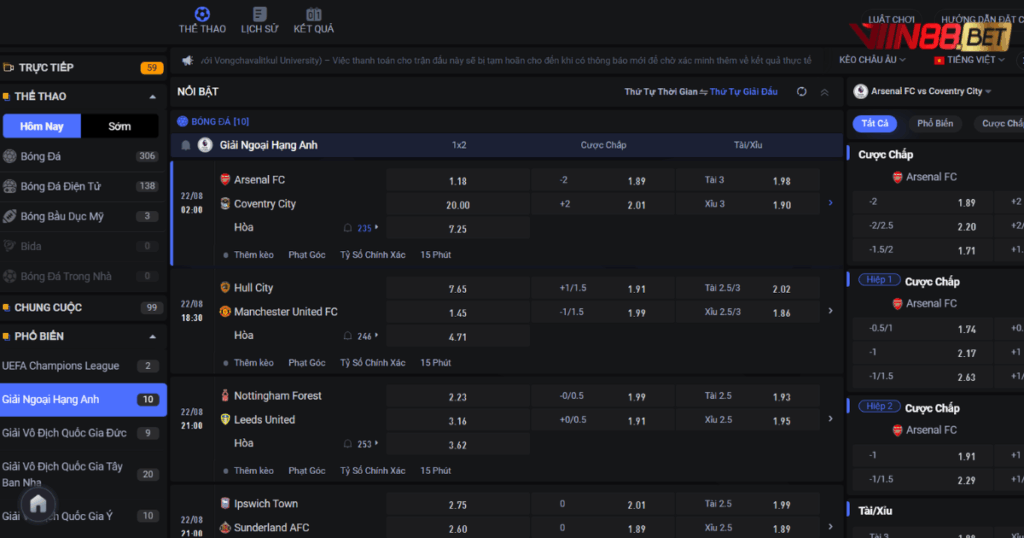Image resolution: width=1024 pixels, height=538 pixels.
Task: Open the floating home button
Action: point(39,503)
